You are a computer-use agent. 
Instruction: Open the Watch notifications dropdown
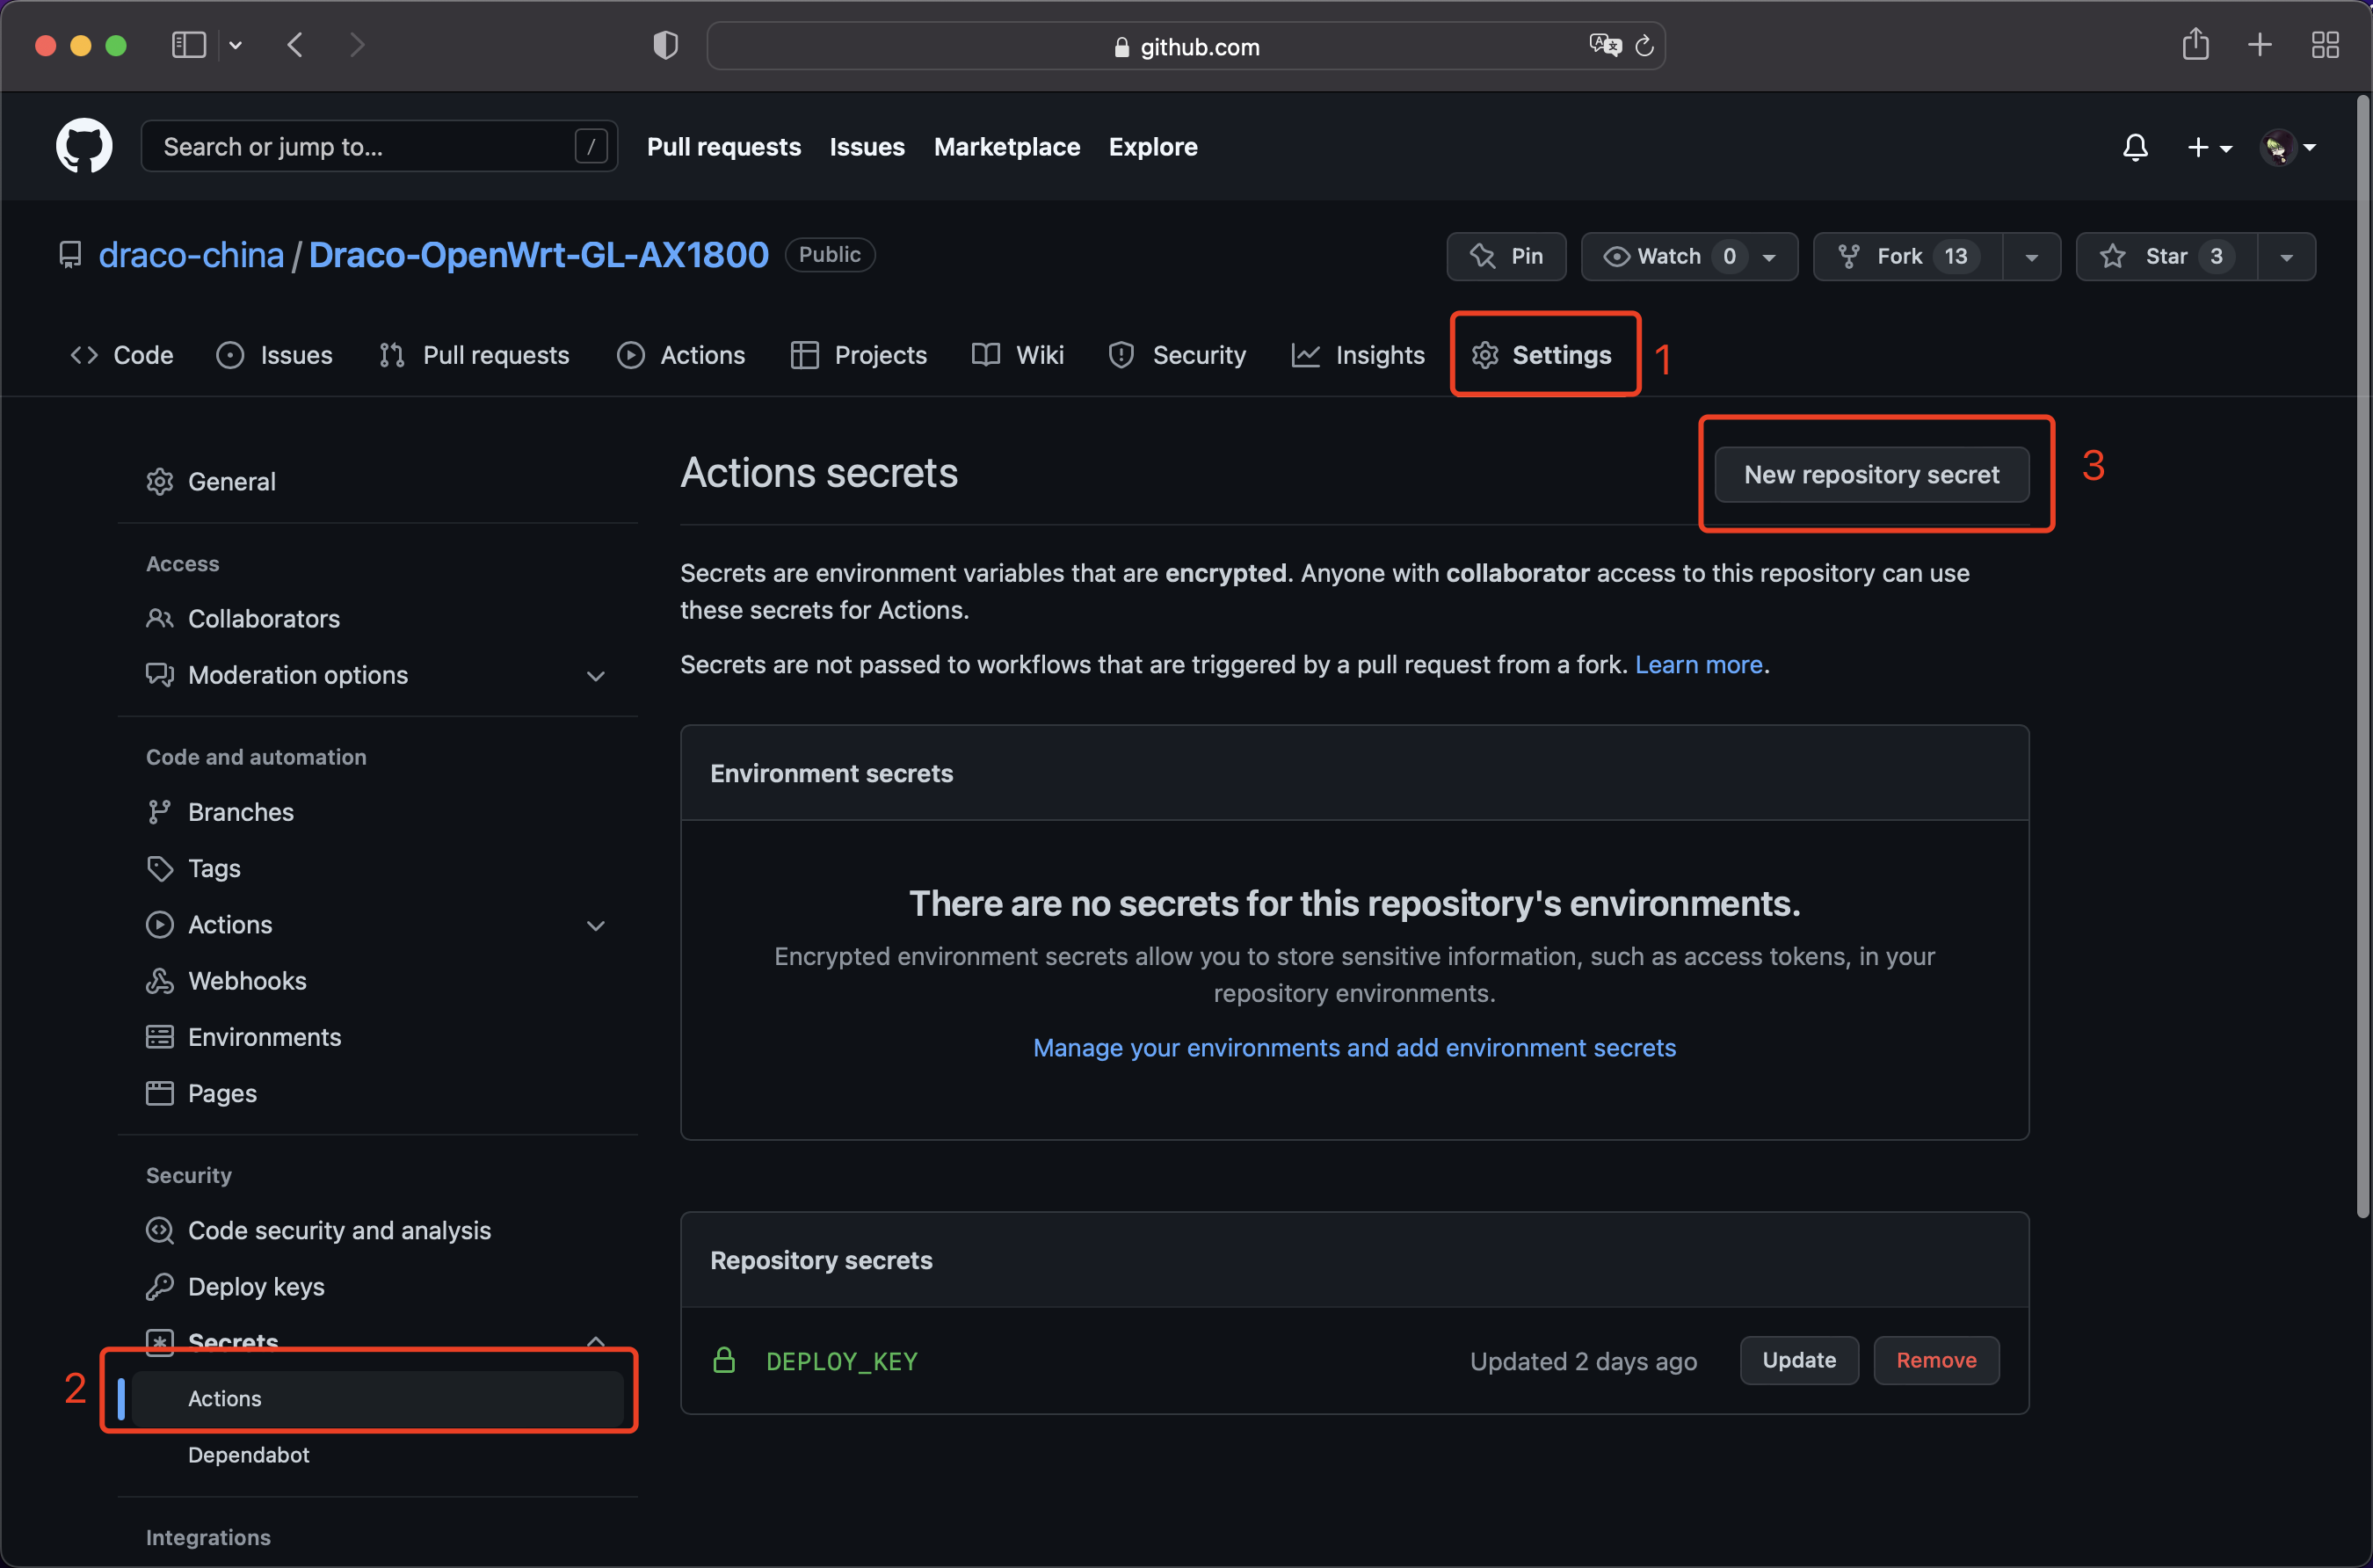(1689, 256)
